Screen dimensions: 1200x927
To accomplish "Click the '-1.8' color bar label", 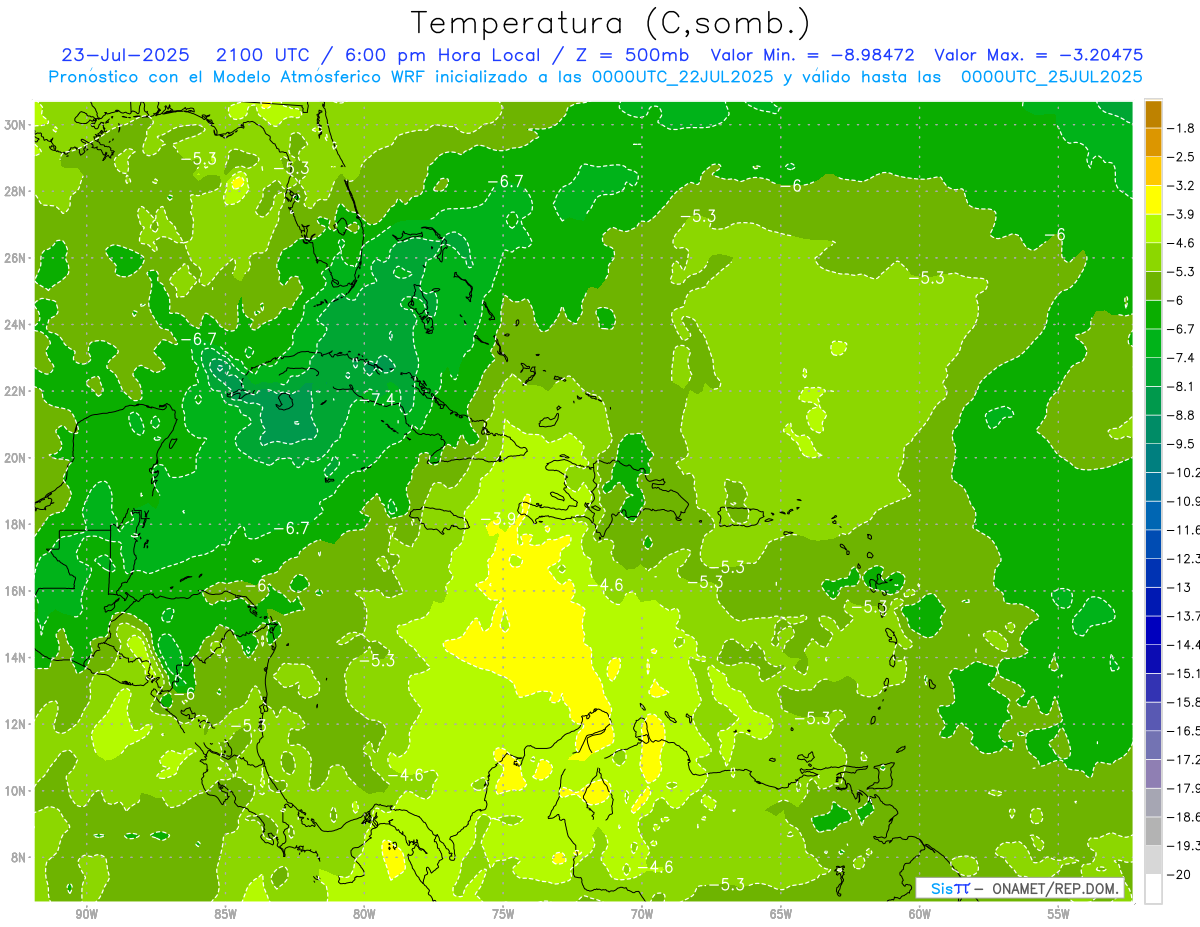I will pyautogui.click(x=1183, y=128).
